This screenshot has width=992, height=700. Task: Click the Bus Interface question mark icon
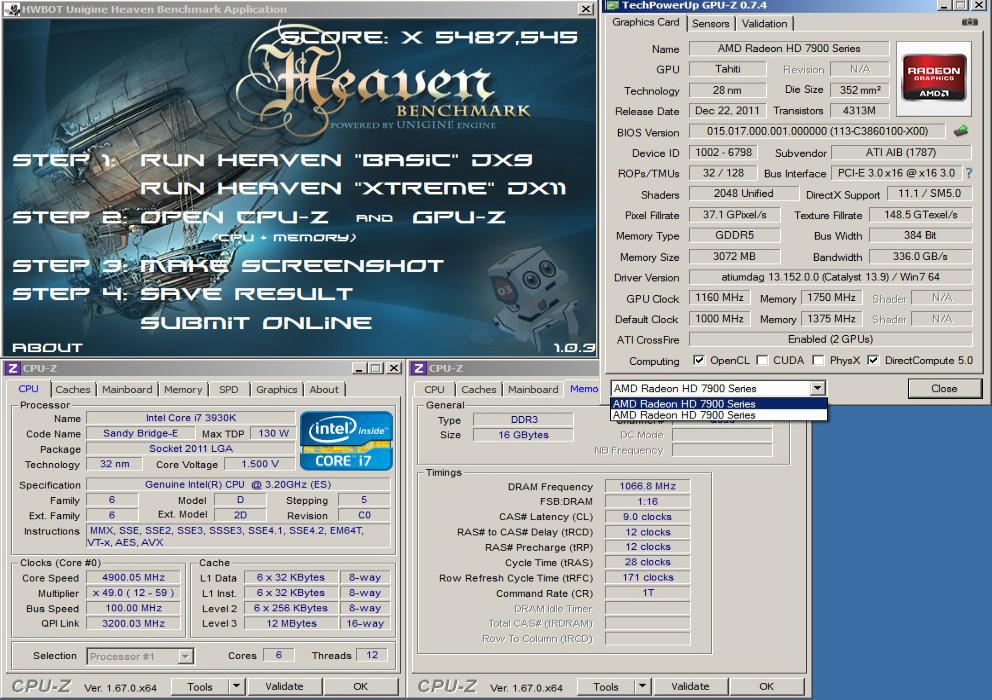[969, 172]
